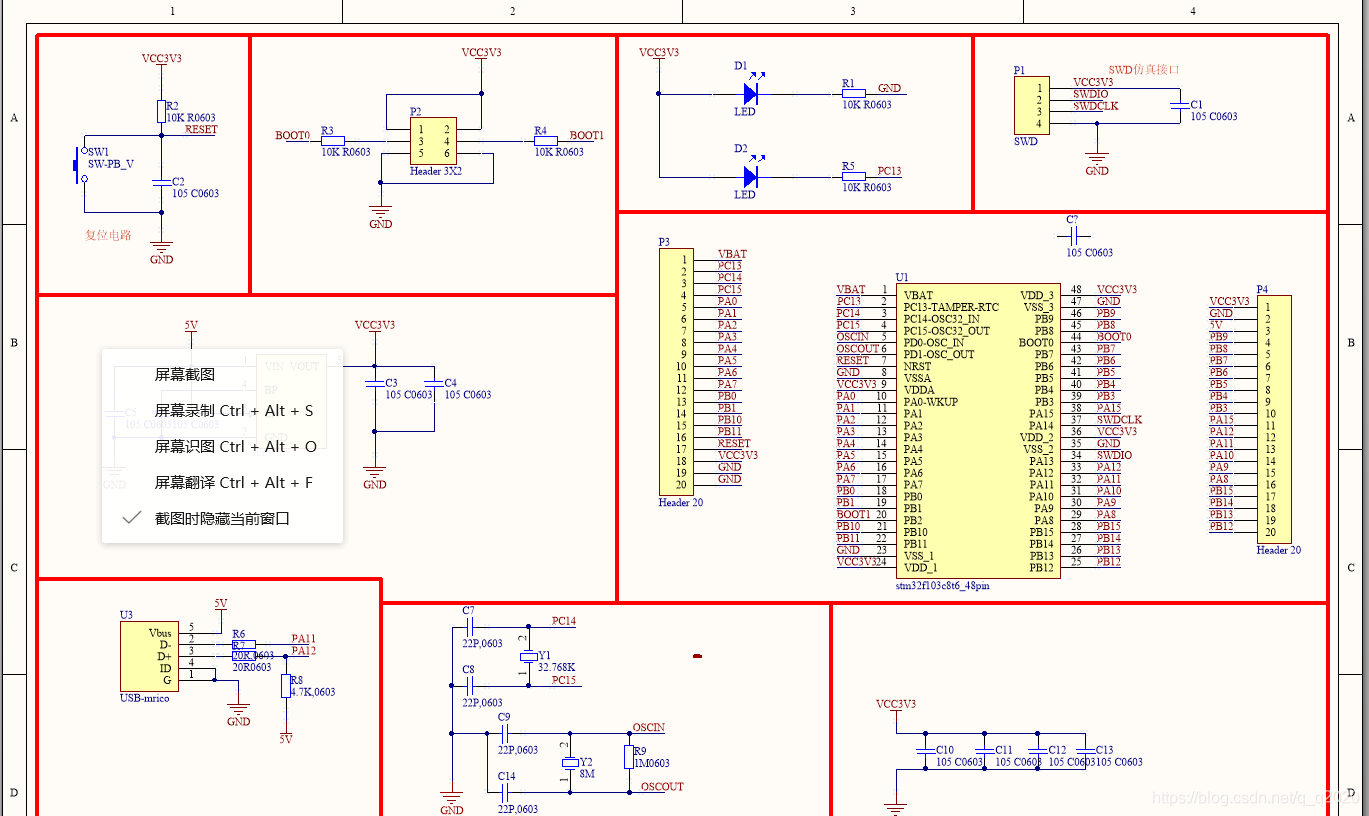The image size is (1369, 816).
Task: Select the D1 LED diode symbol
Action: 751,94
